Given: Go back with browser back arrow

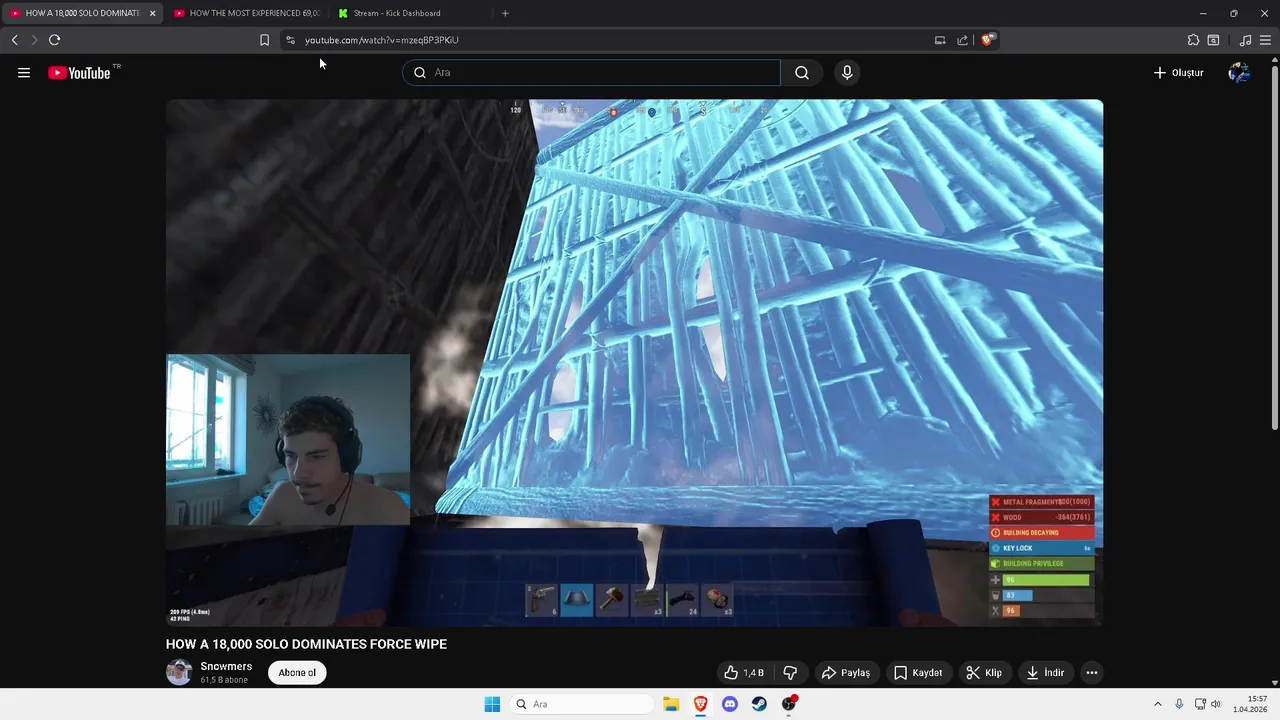Looking at the screenshot, I should [x=14, y=40].
